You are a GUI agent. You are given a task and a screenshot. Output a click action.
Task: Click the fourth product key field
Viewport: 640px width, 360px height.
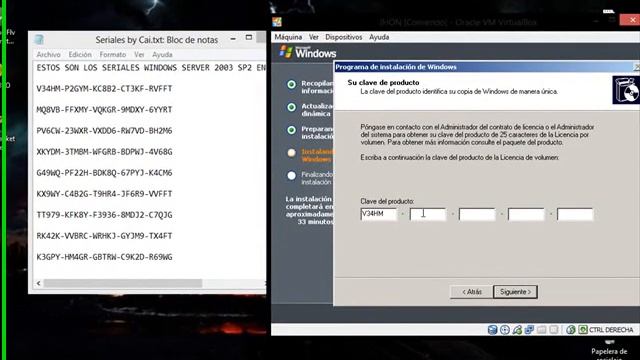[x=526, y=214]
